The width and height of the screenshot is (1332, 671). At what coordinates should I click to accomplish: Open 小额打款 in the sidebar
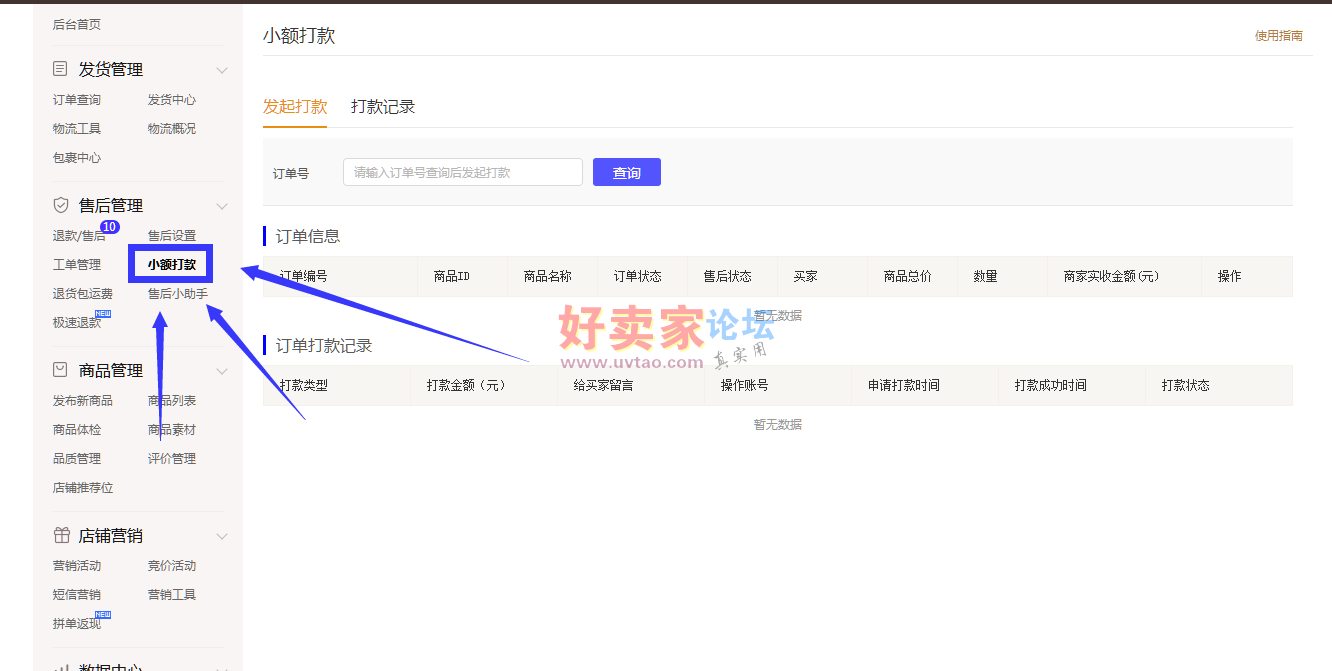(x=172, y=265)
